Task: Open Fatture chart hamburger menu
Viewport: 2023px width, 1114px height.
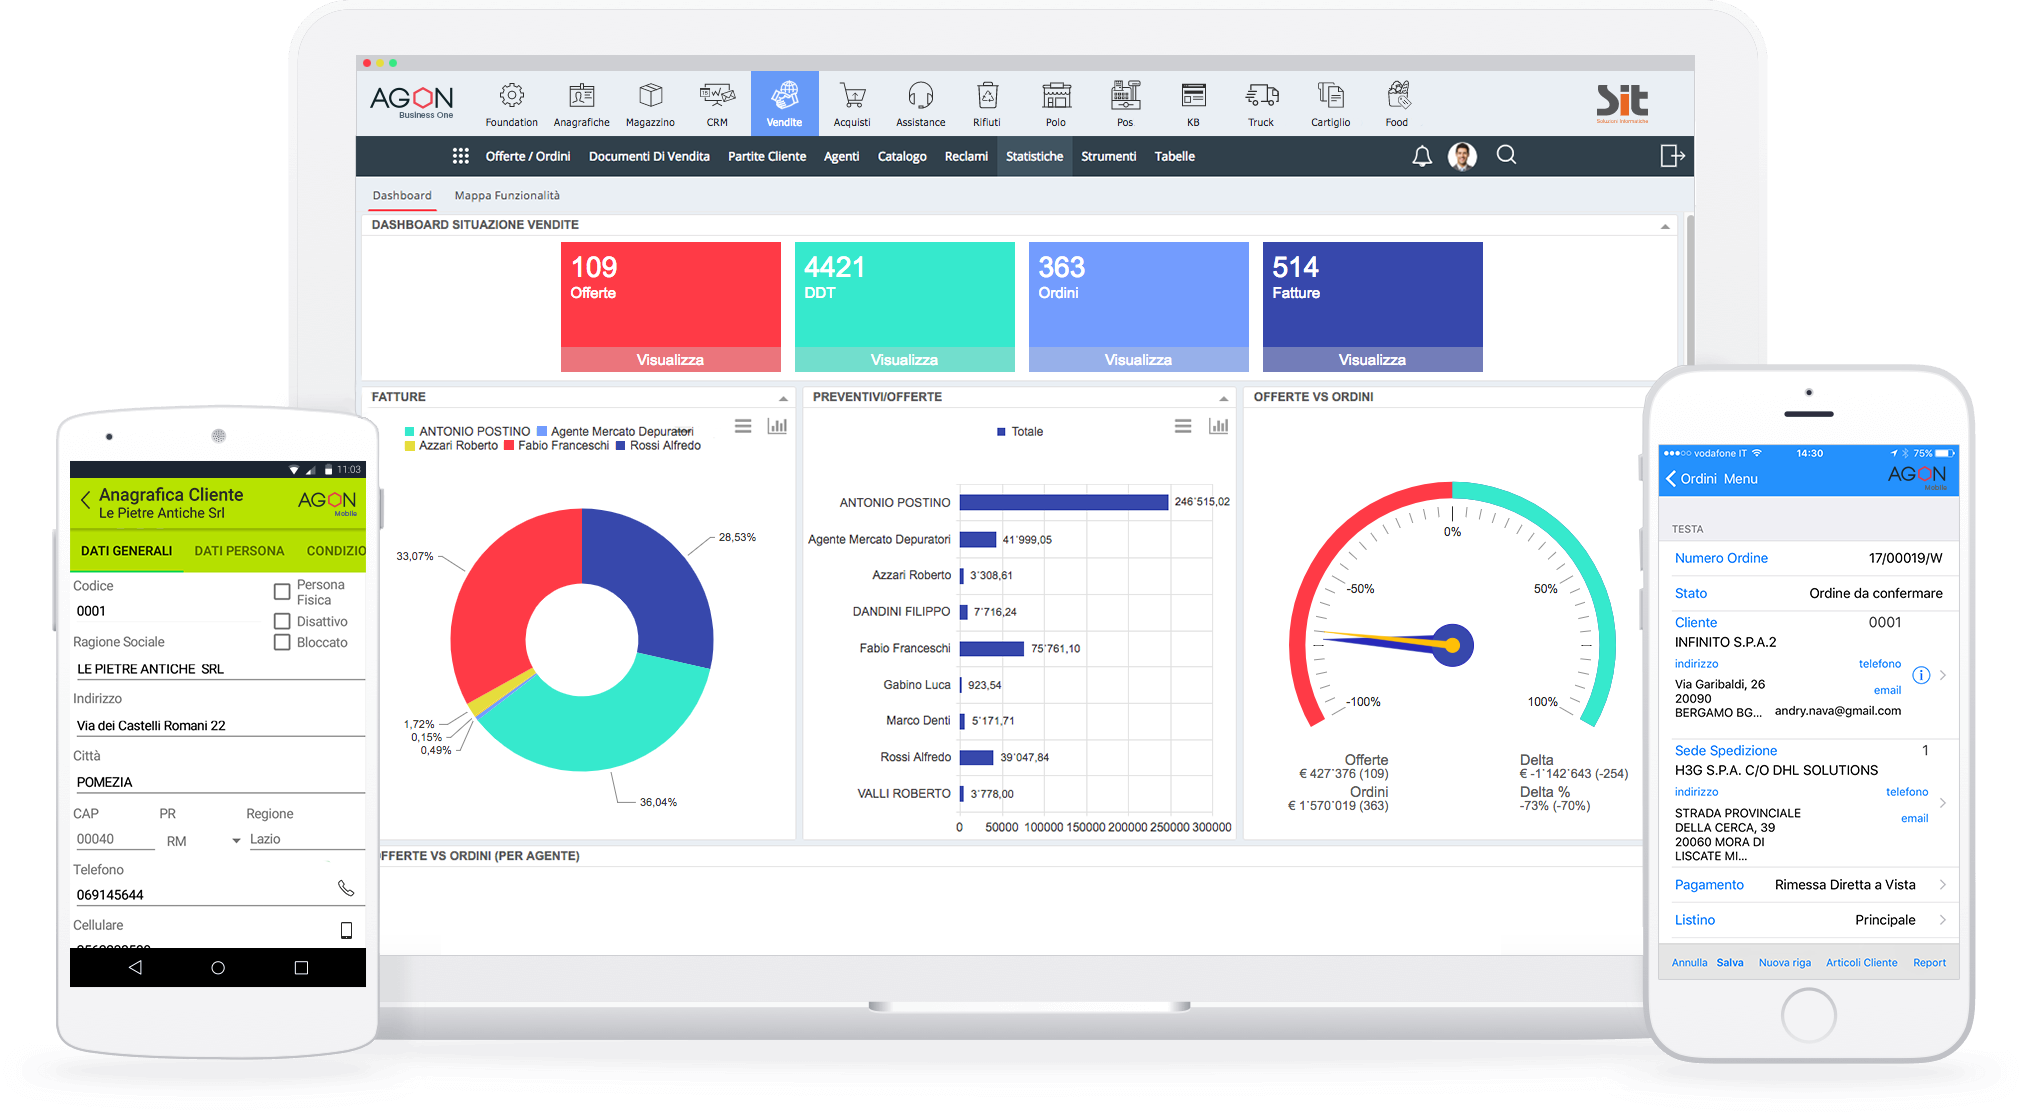Action: tap(743, 426)
